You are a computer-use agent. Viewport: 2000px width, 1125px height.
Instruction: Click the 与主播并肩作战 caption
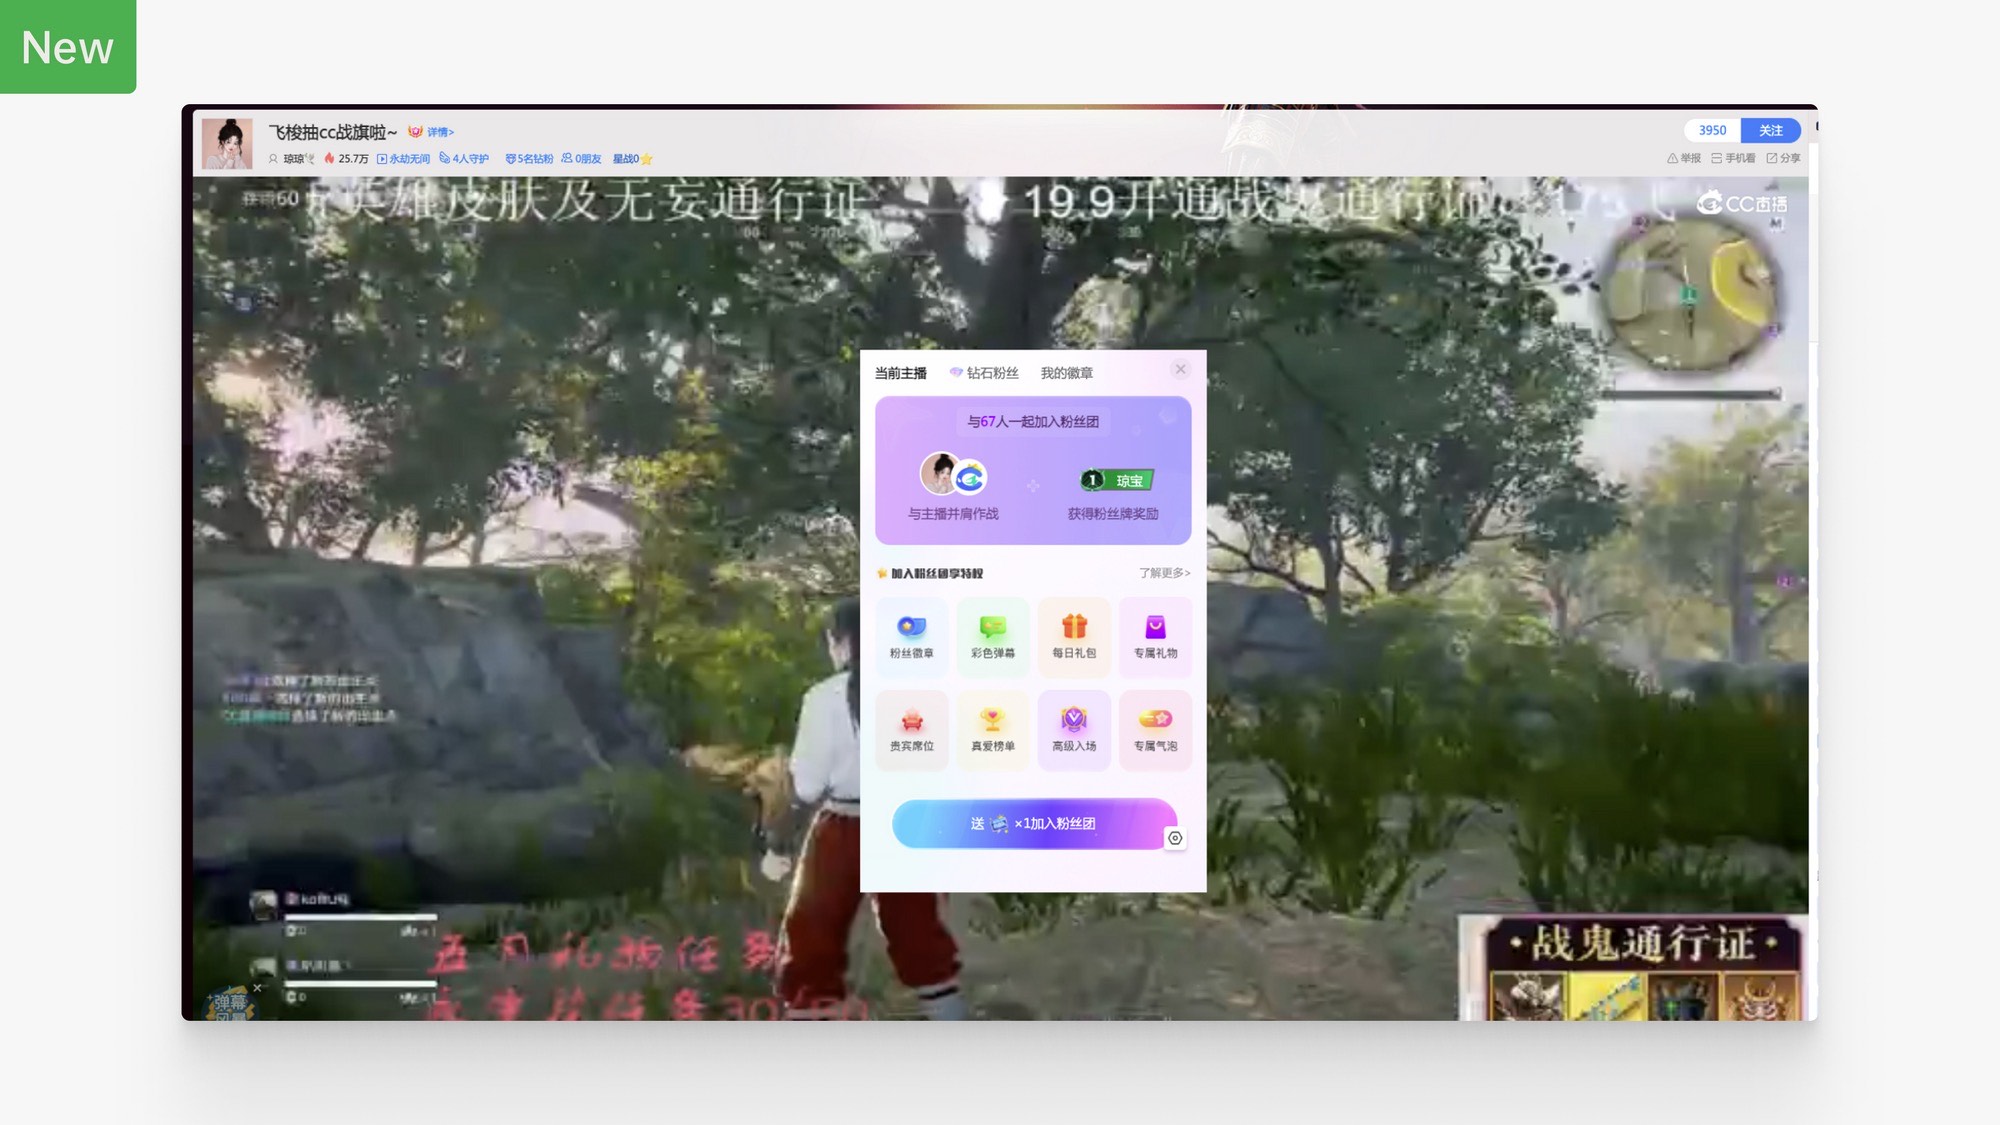[953, 514]
